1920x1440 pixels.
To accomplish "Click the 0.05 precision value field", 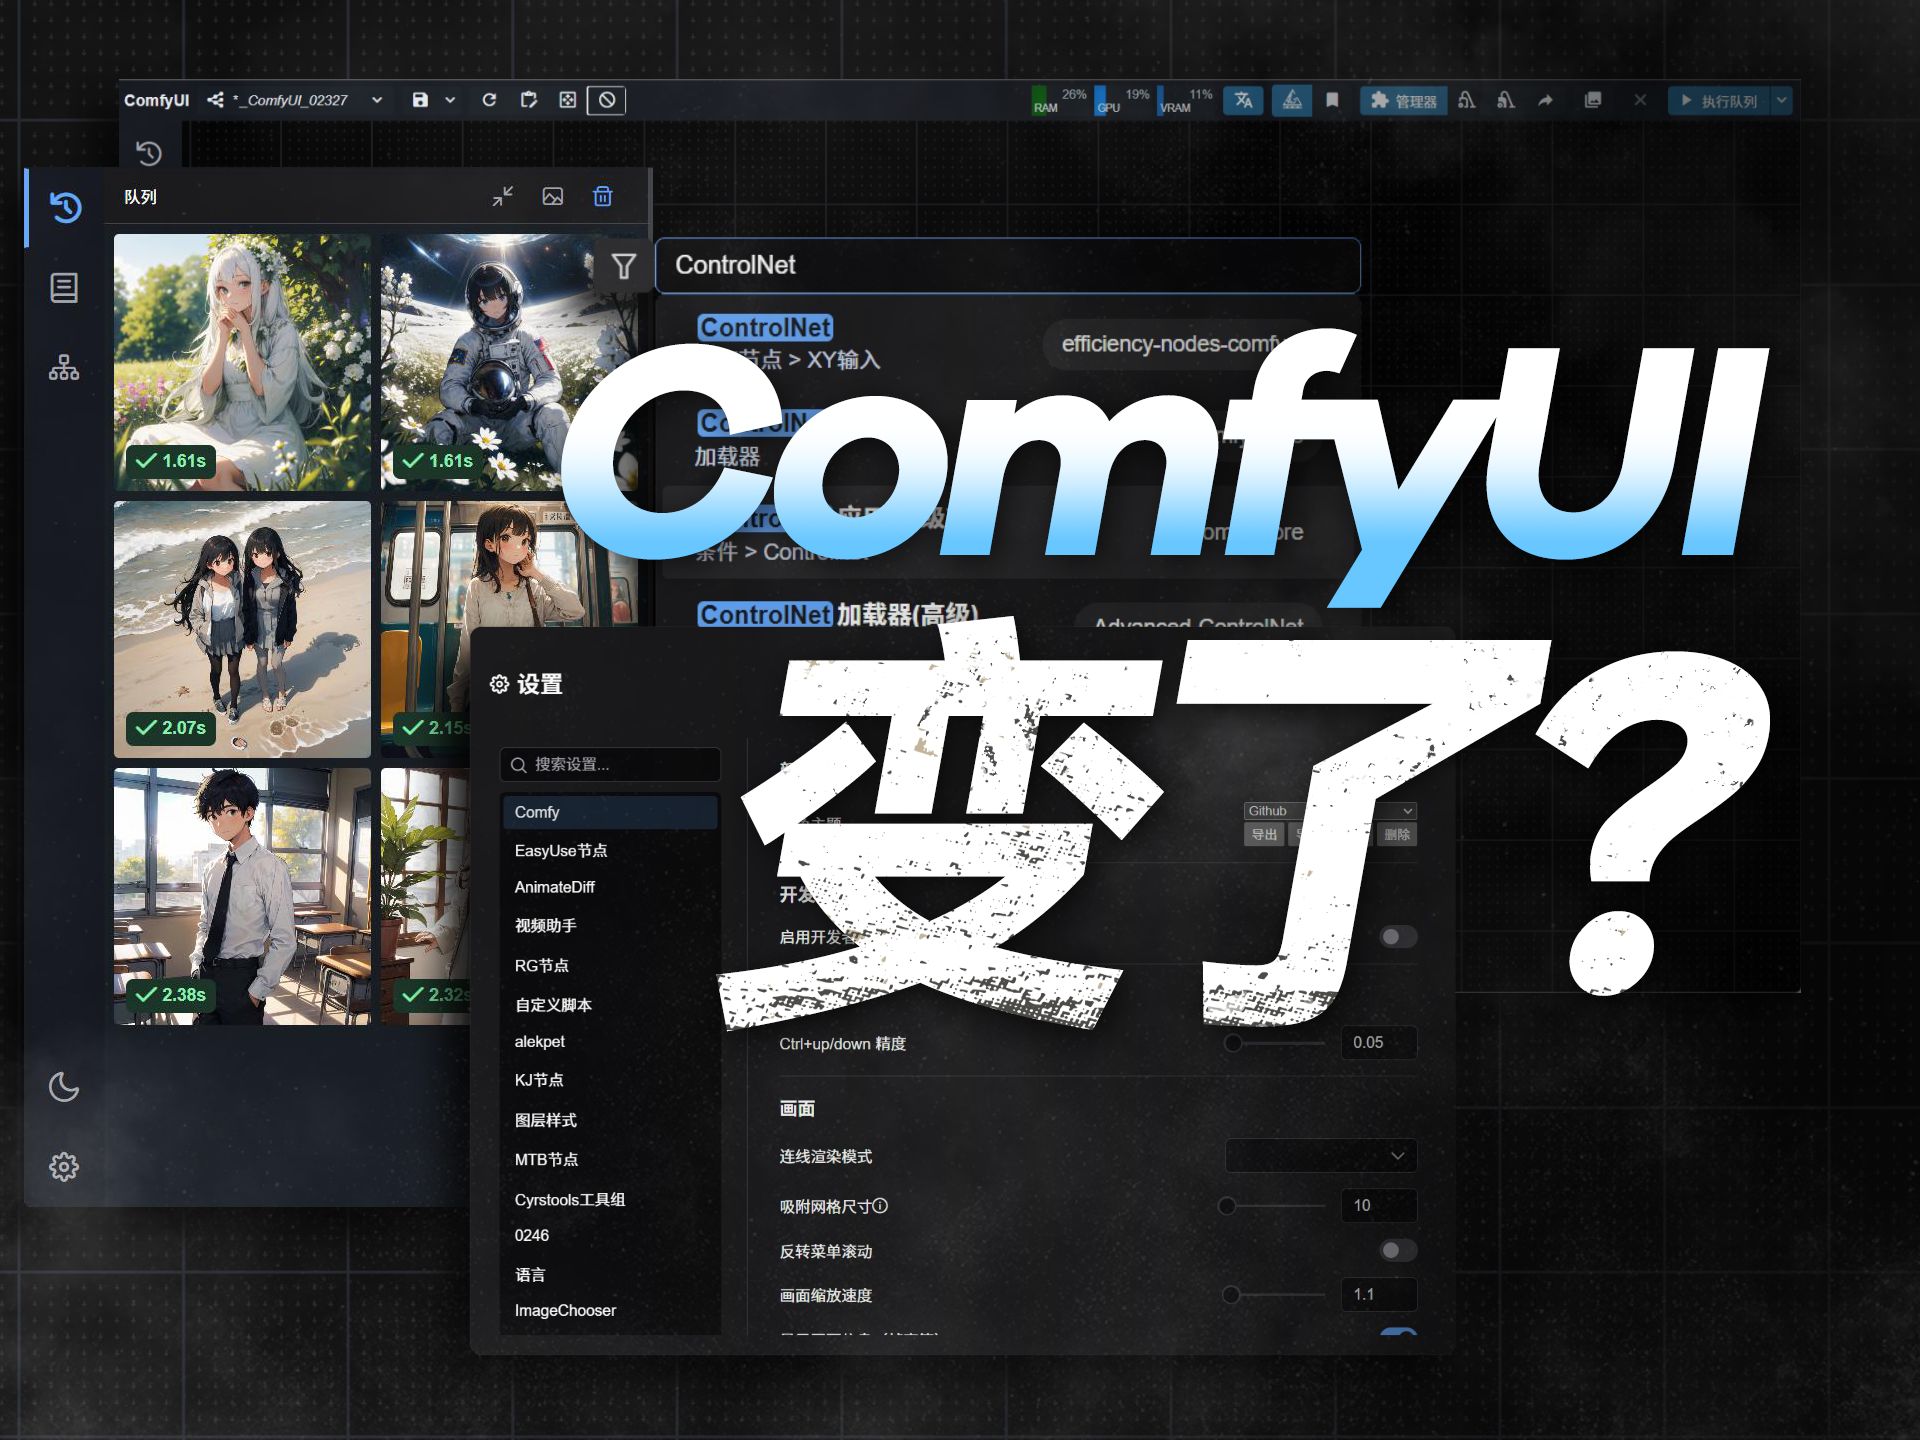I will point(1379,1042).
